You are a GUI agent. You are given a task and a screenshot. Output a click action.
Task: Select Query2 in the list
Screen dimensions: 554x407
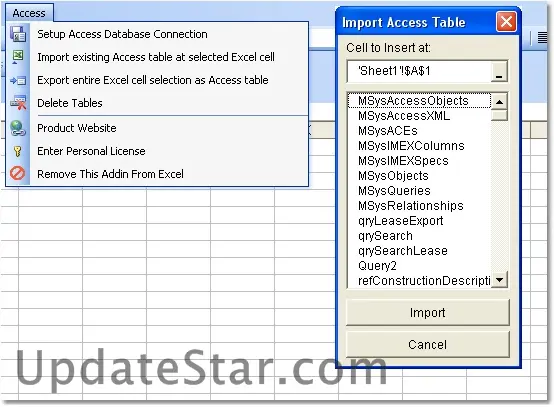[419, 266]
